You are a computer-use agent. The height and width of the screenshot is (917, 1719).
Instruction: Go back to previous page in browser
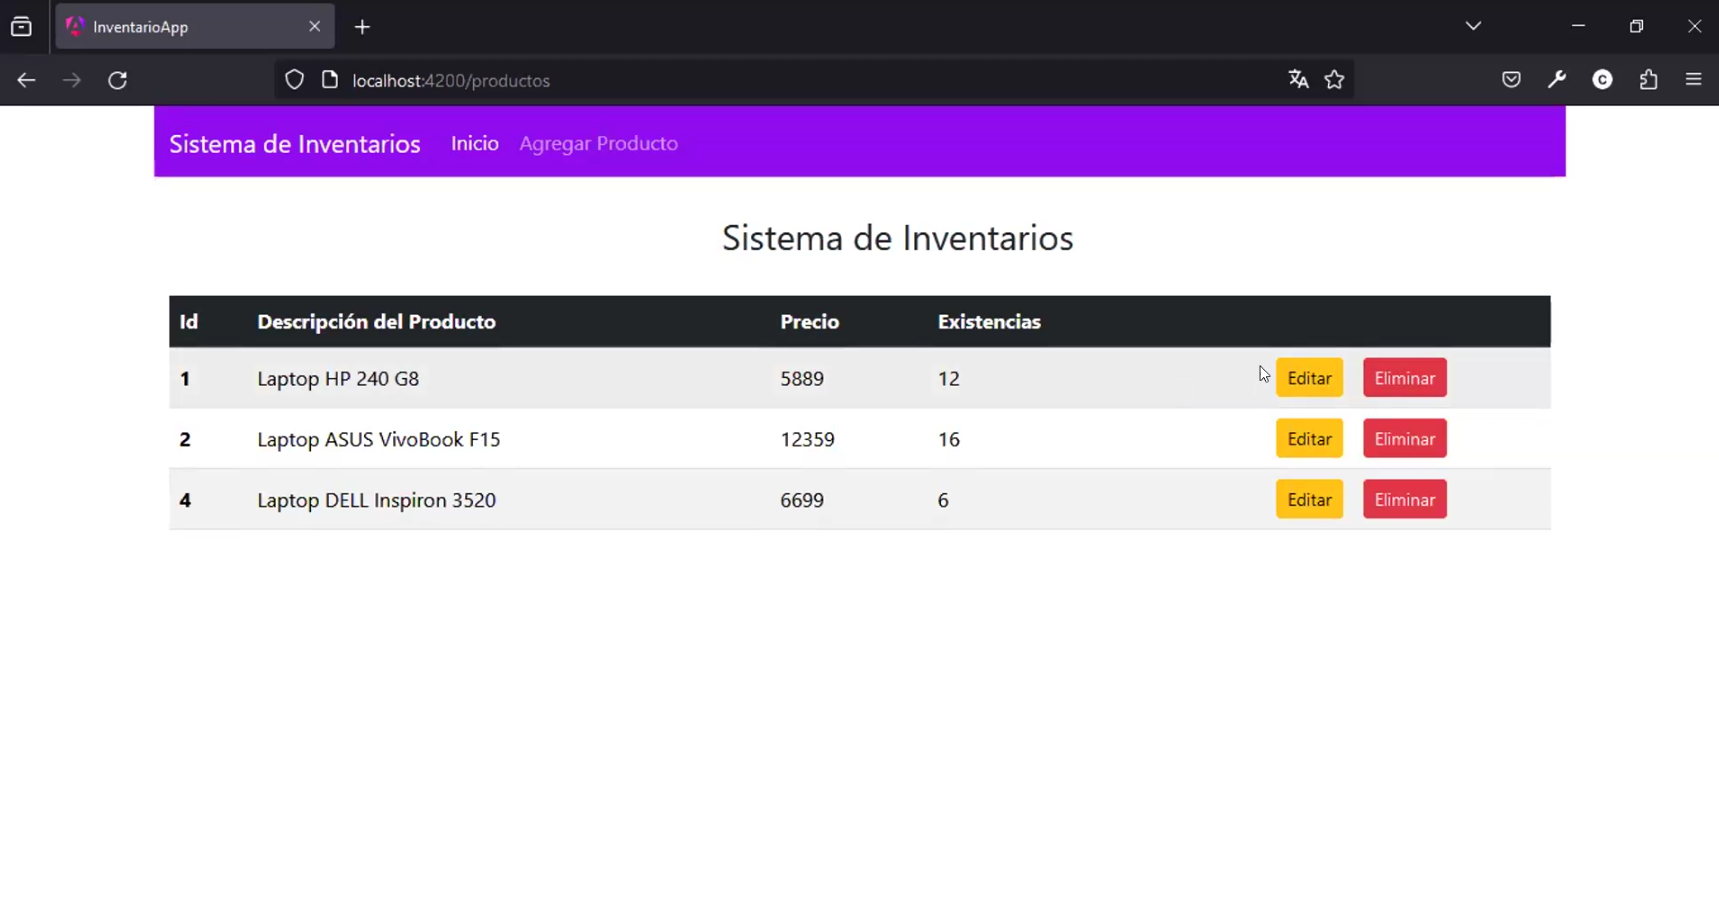[x=26, y=80]
